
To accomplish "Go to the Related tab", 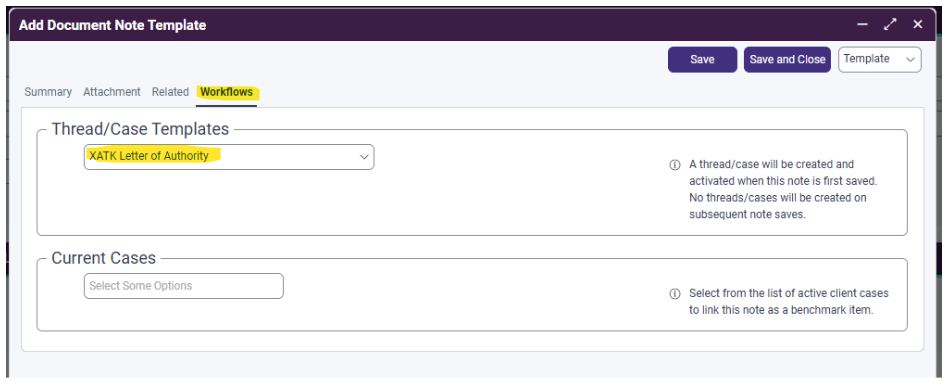I will click(x=170, y=92).
